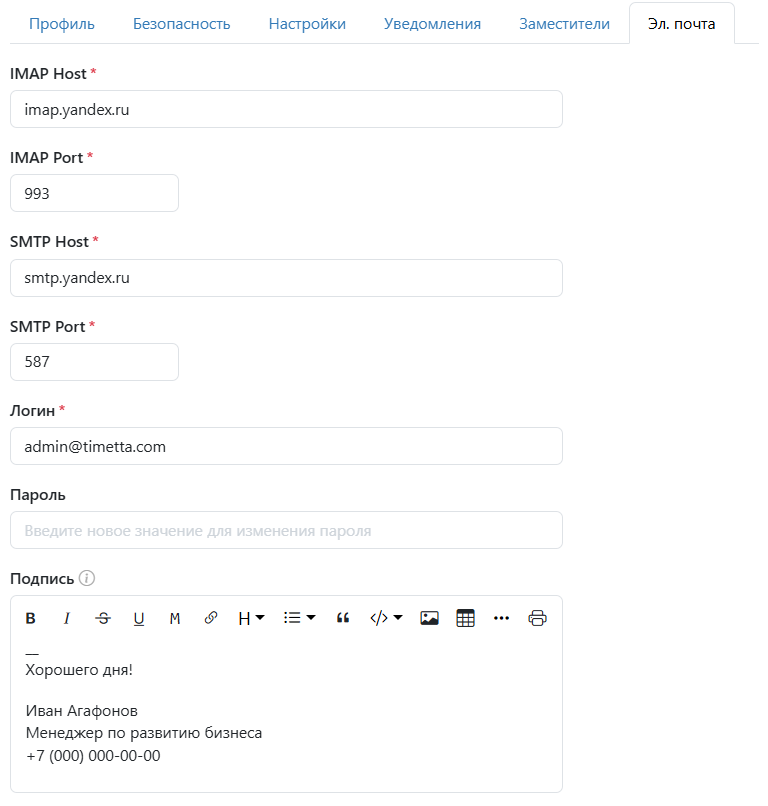Insert an image into signature
Image resolution: width=768 pixels, height=806 pixels.
429,618
